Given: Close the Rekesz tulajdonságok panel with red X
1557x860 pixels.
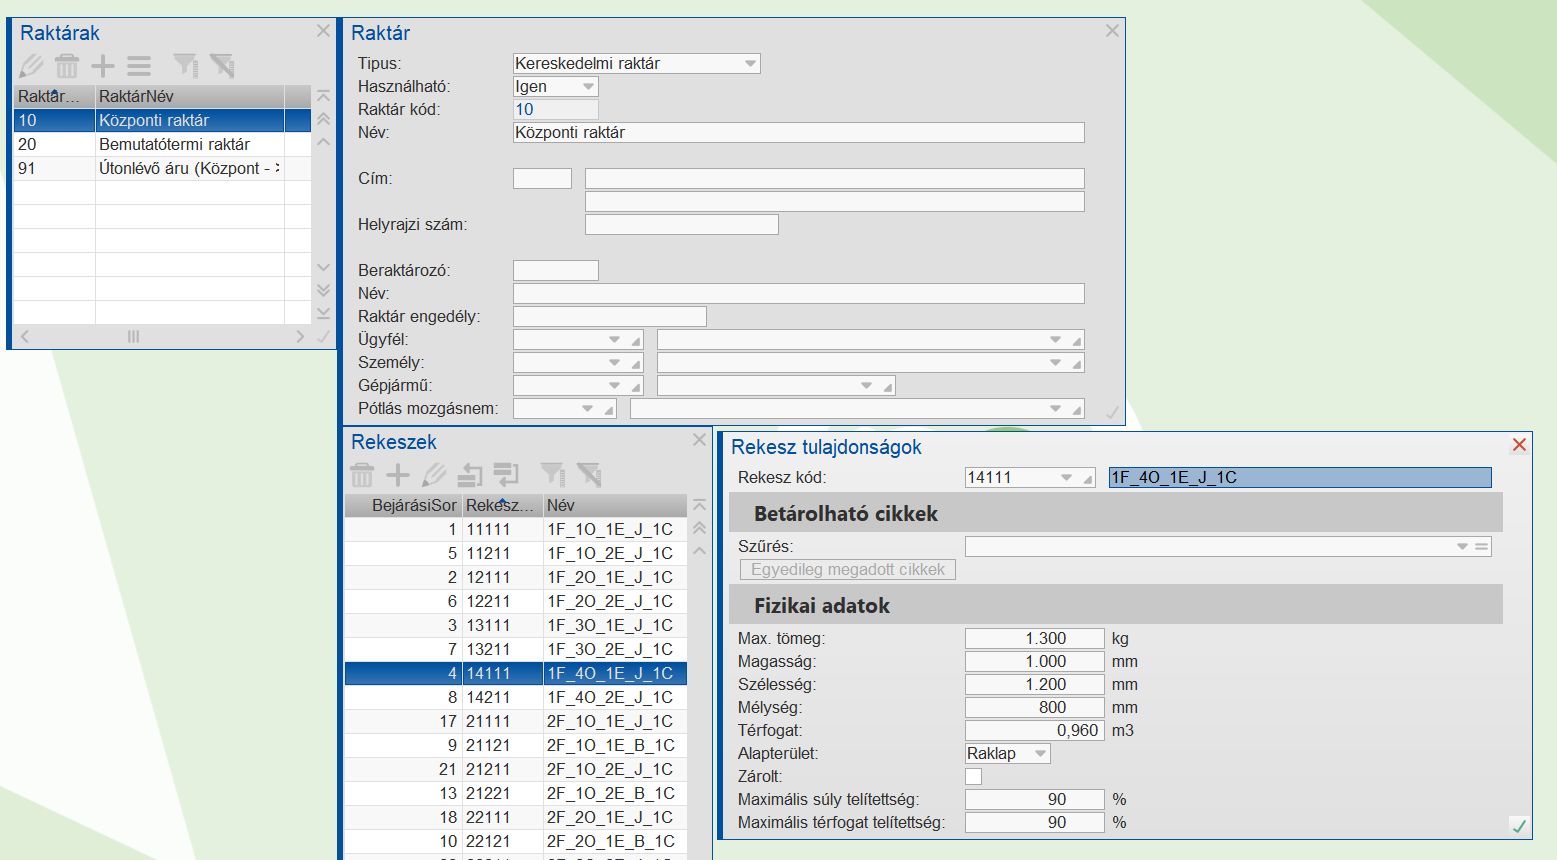Looking at the screenshot, I should [x=1519, y=445].
